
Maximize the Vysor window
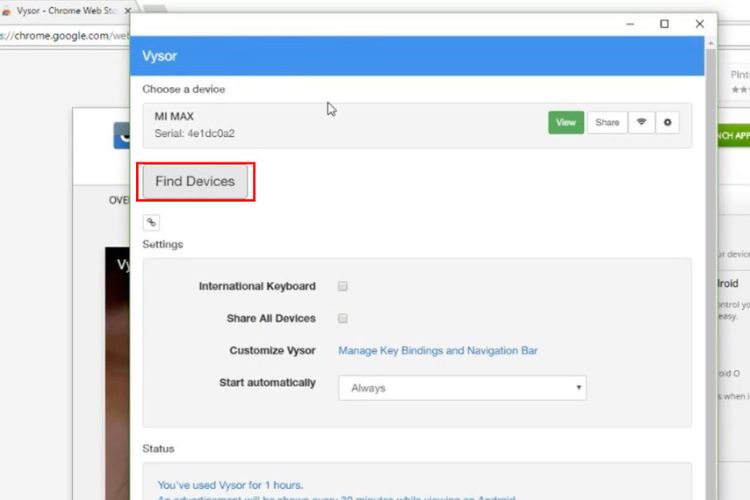[x=664, y=24]
